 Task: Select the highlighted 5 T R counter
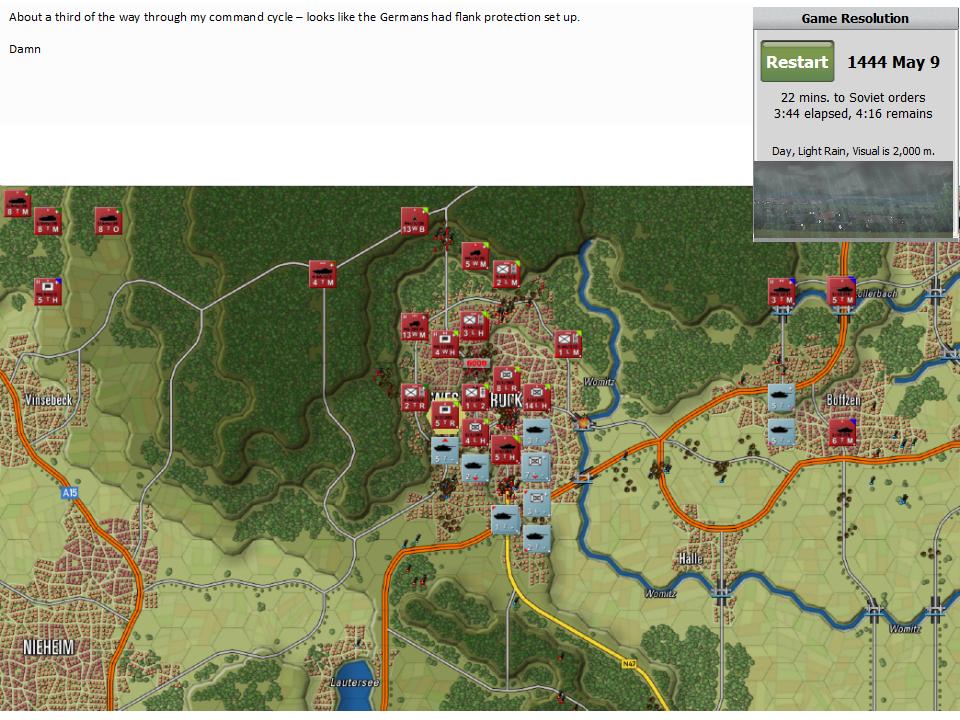445,414
